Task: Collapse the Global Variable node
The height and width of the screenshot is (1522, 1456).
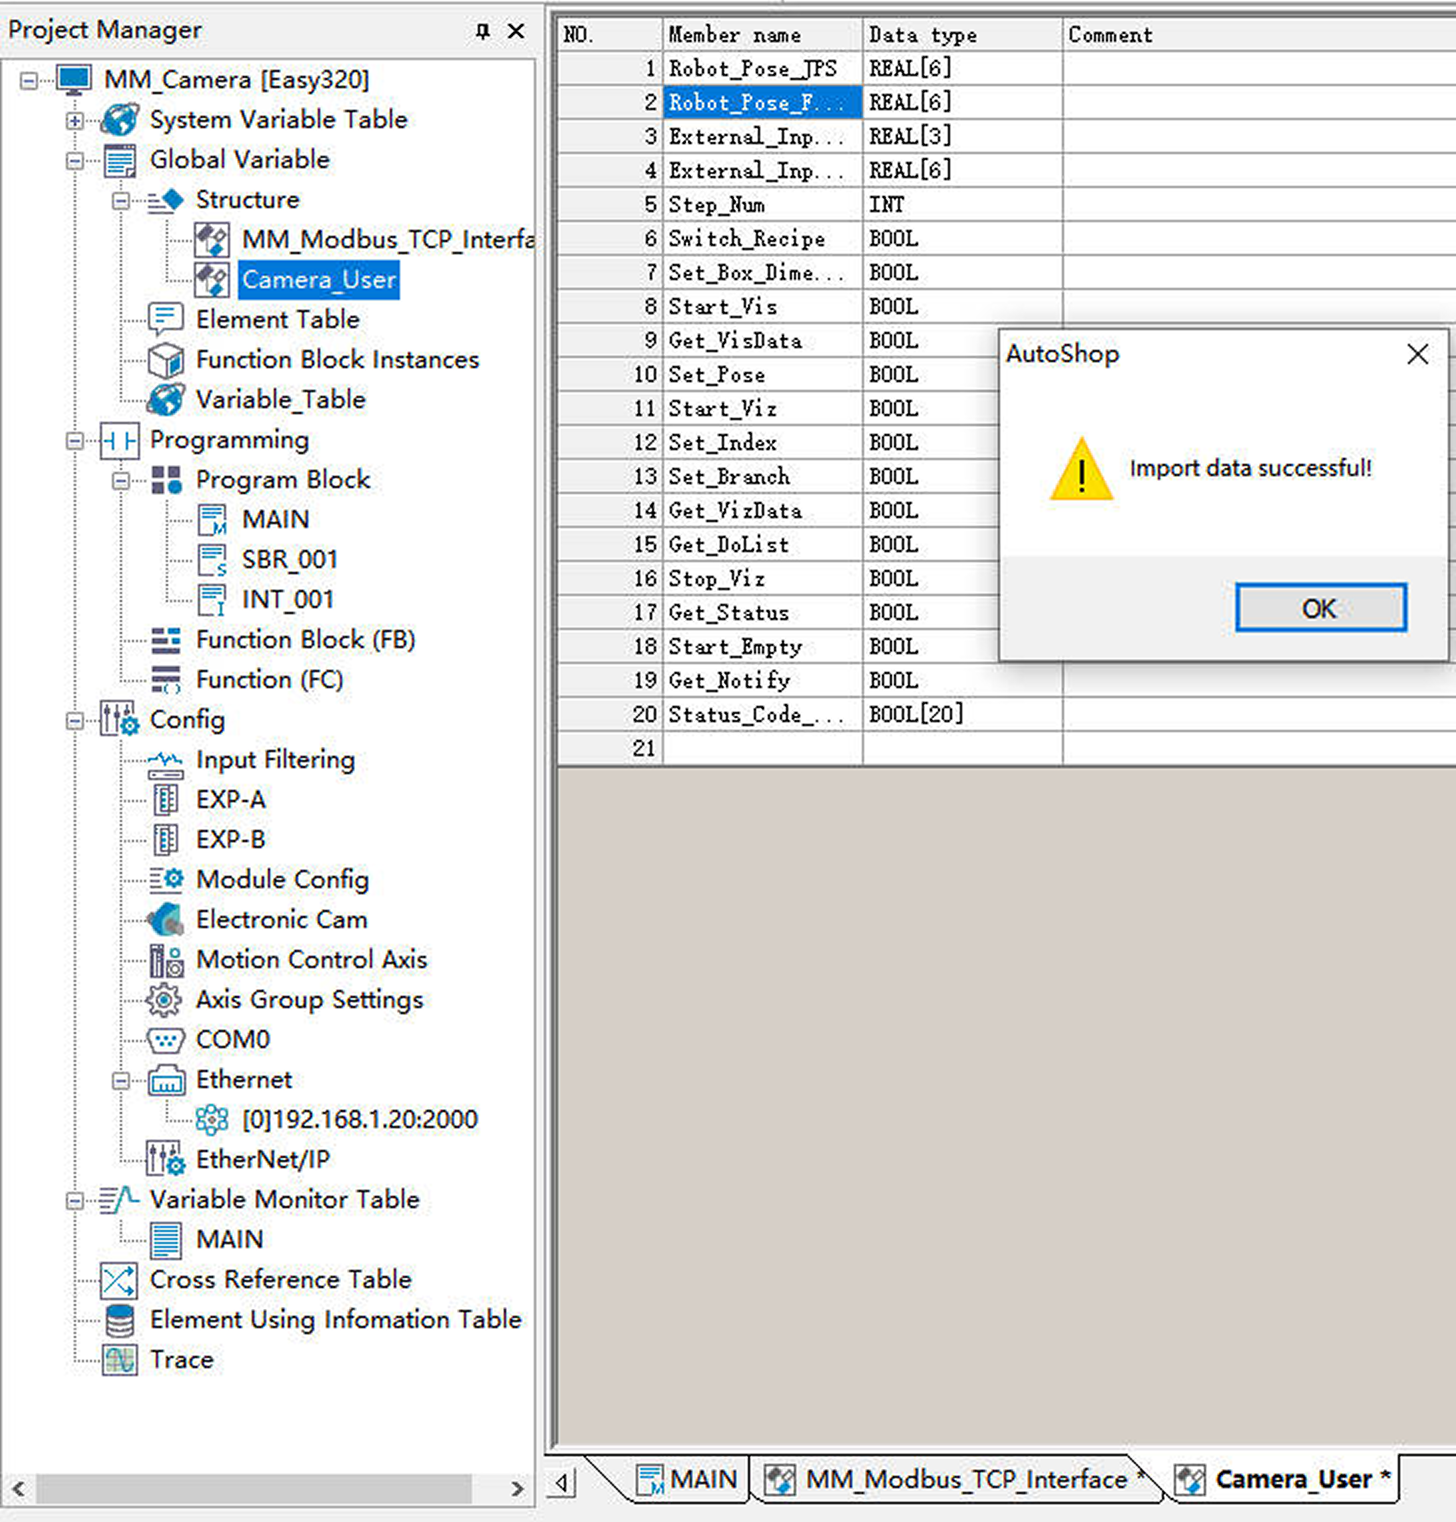Action: click(75, 160)
